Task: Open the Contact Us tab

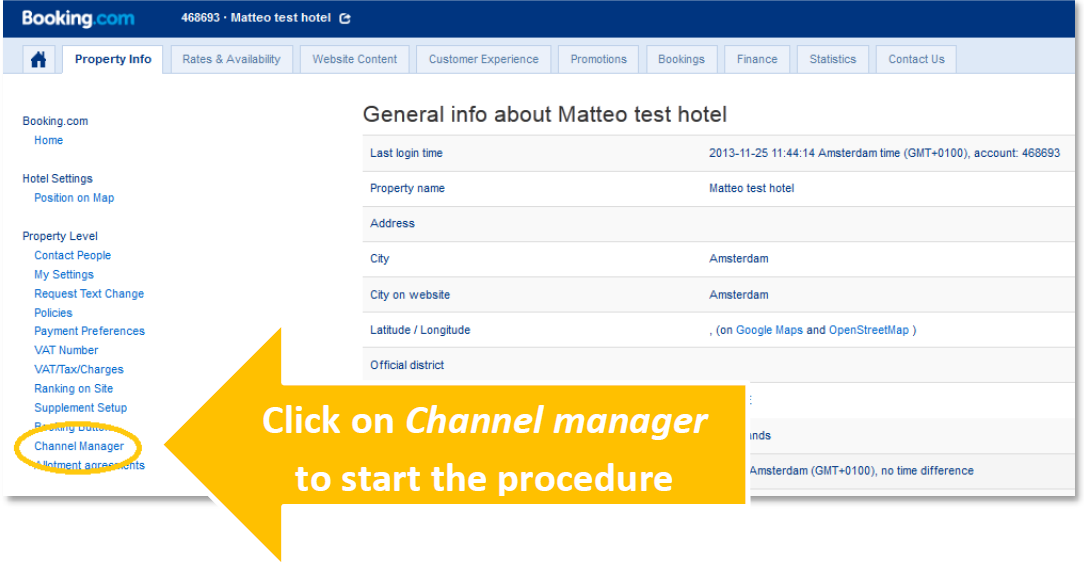Action: [916, 59]
